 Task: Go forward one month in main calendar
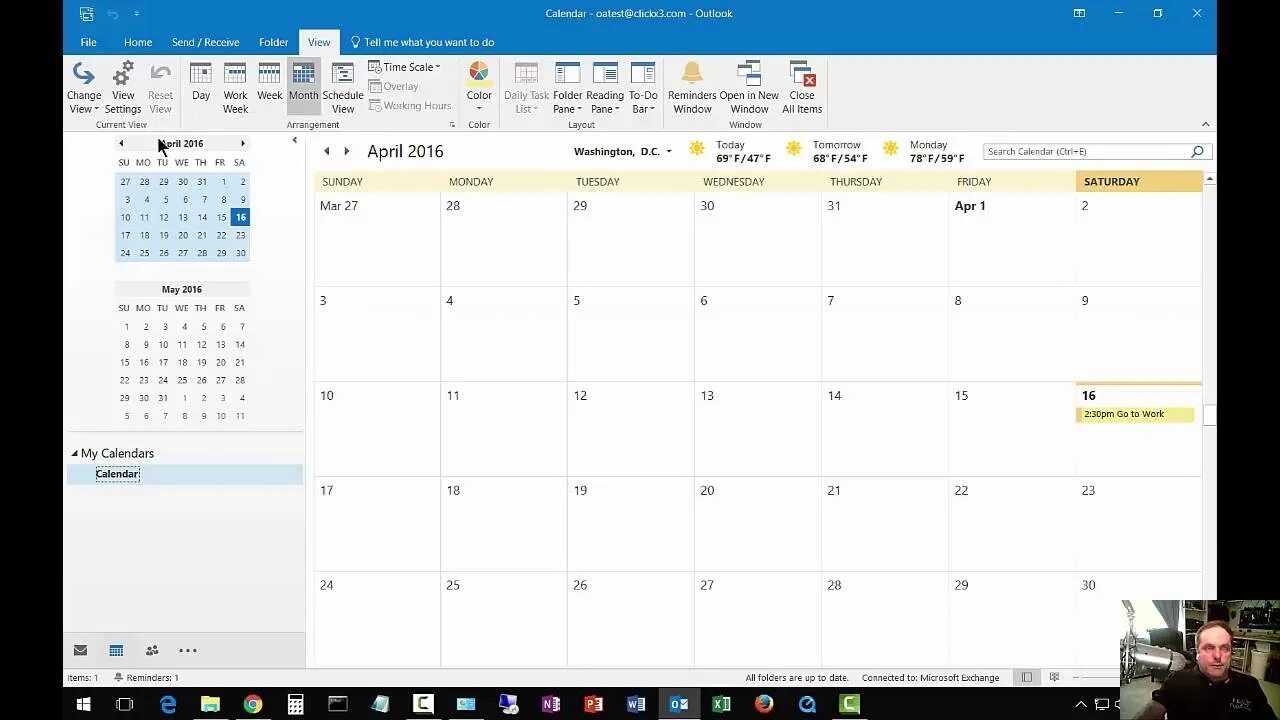(x=346, y=151)
